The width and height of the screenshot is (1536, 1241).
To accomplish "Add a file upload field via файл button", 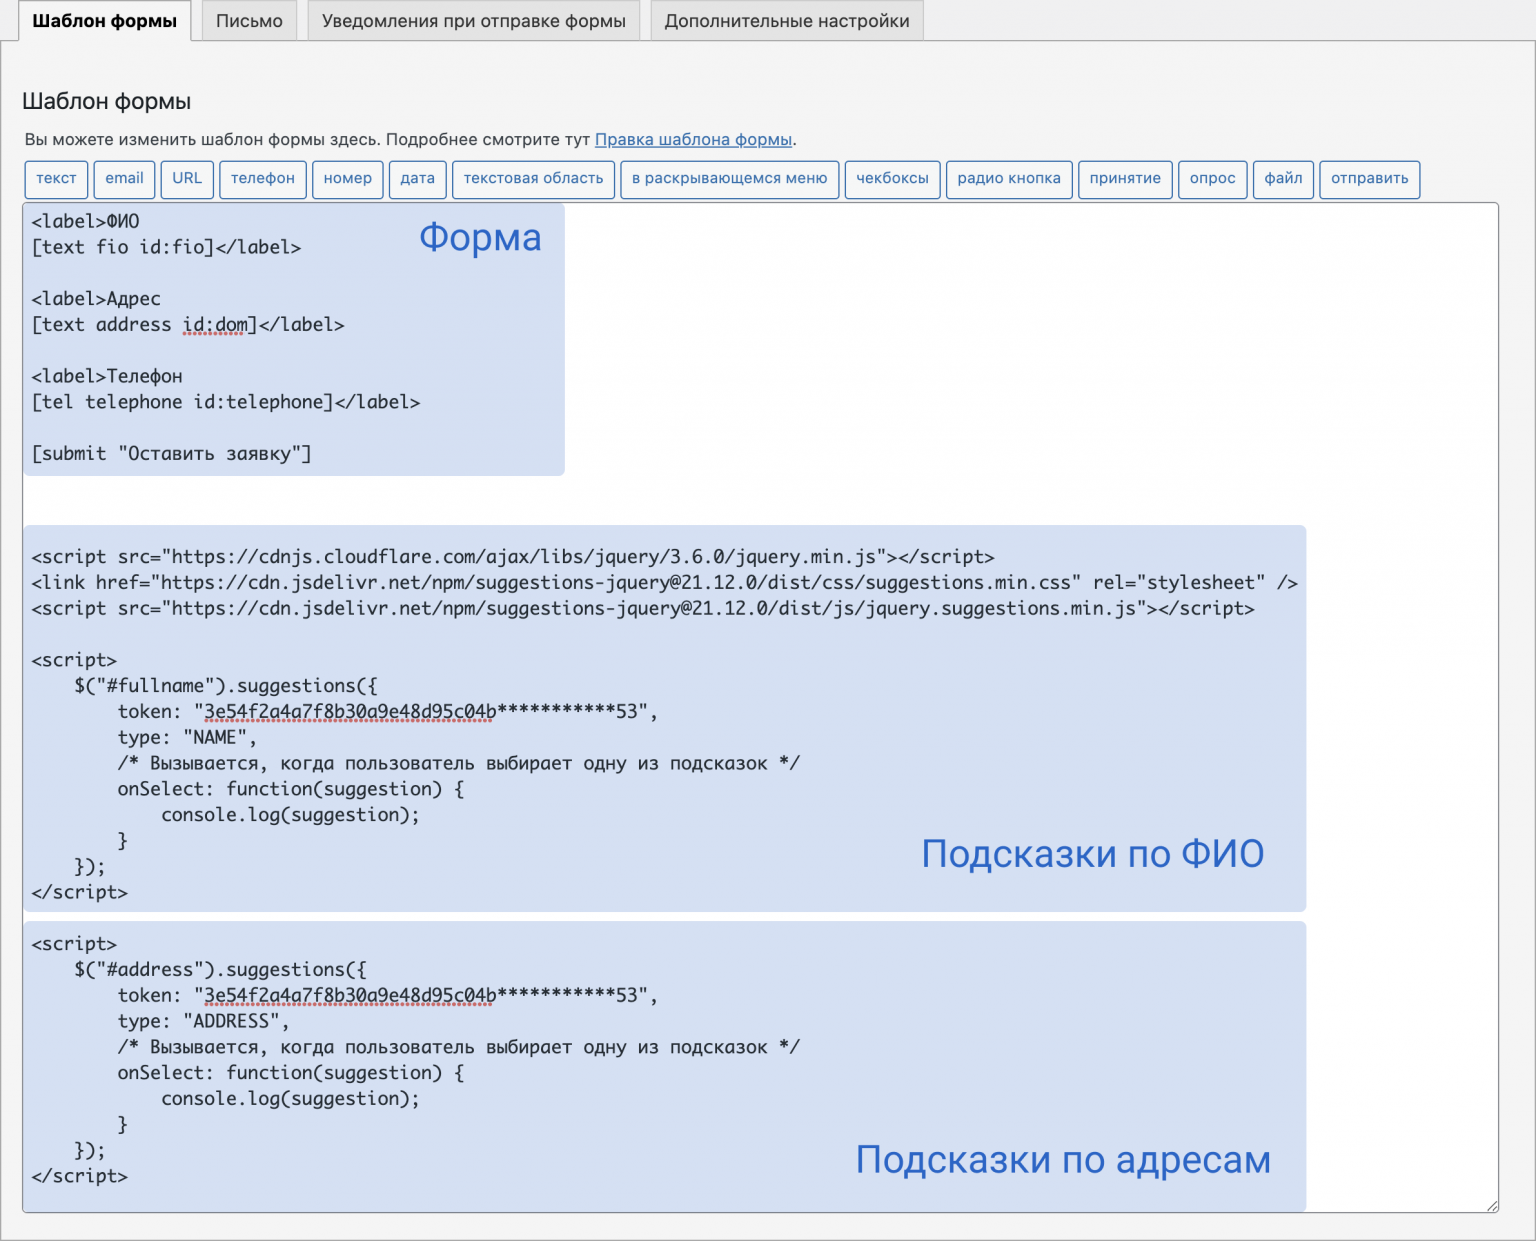I will tap(1283, 179).
